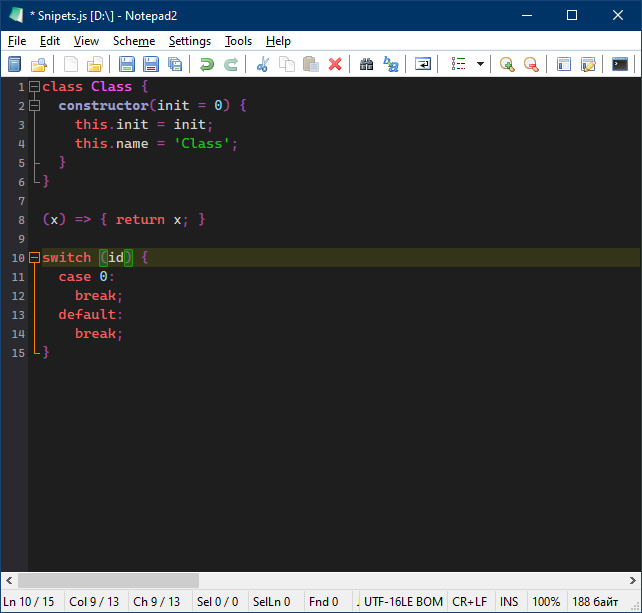Screen dimensions: 642x613
Task: Click the CR+LF line ending indicator
Action: (x=470, y=602)
